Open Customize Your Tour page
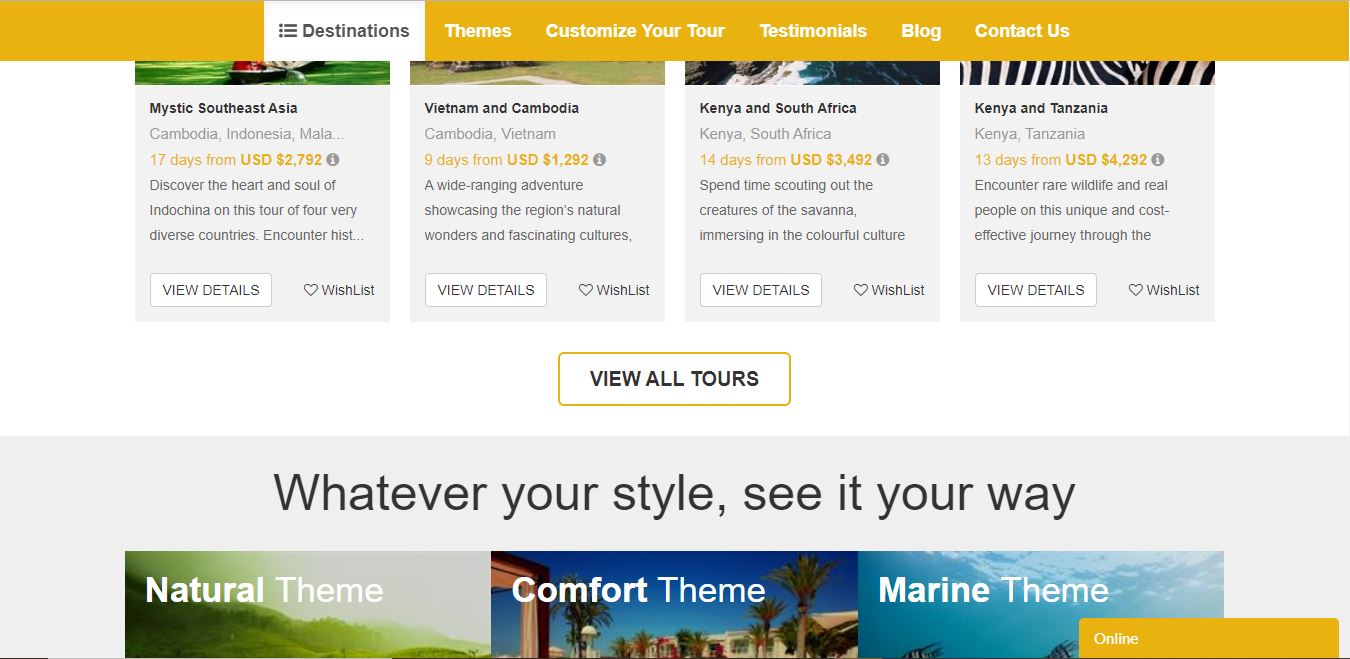1350x659 pixels. pos(634,31)
